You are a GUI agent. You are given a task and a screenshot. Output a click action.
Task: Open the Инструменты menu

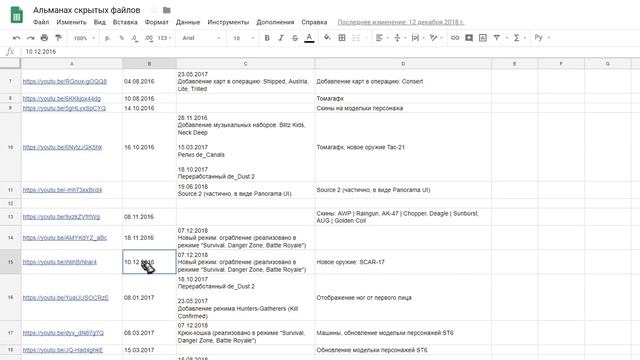228,22
